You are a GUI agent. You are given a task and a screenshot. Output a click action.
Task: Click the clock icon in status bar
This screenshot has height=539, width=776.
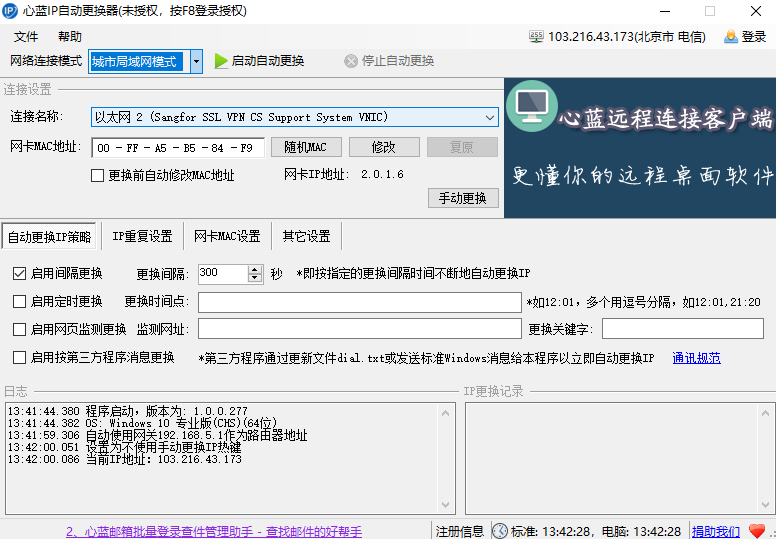[500, 531]
